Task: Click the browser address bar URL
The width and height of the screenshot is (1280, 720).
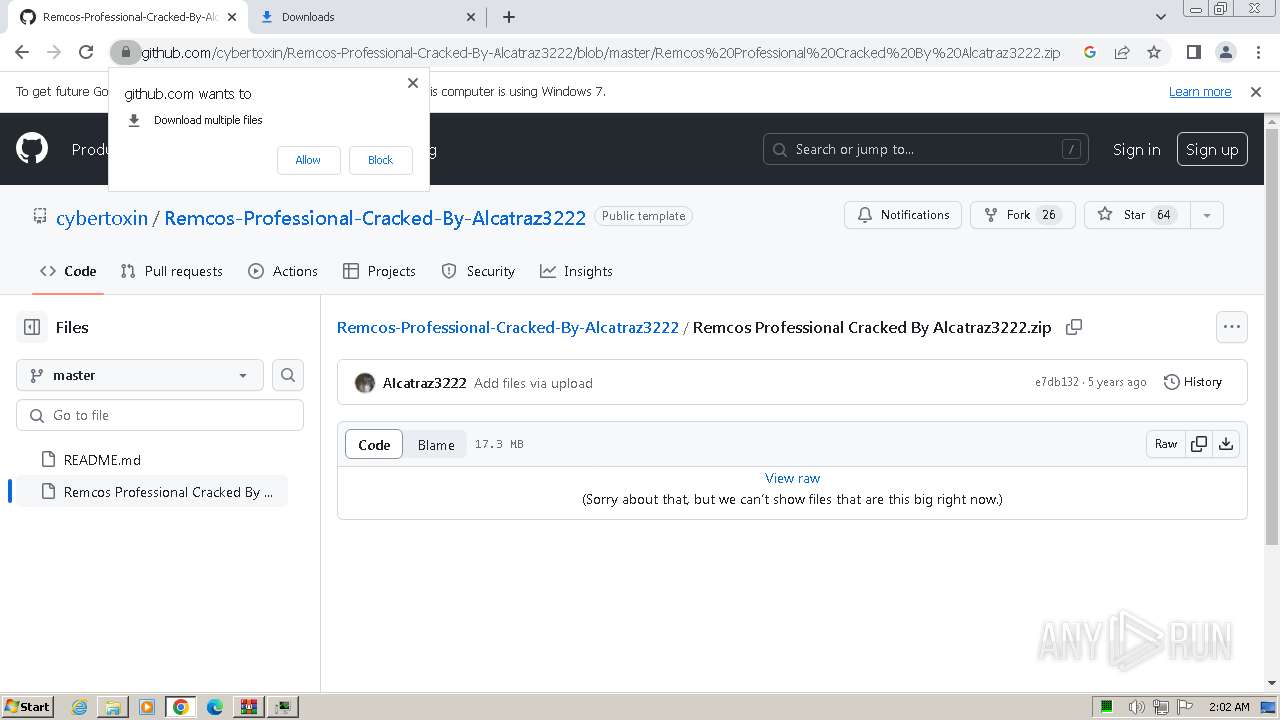Action: (600, 53)
